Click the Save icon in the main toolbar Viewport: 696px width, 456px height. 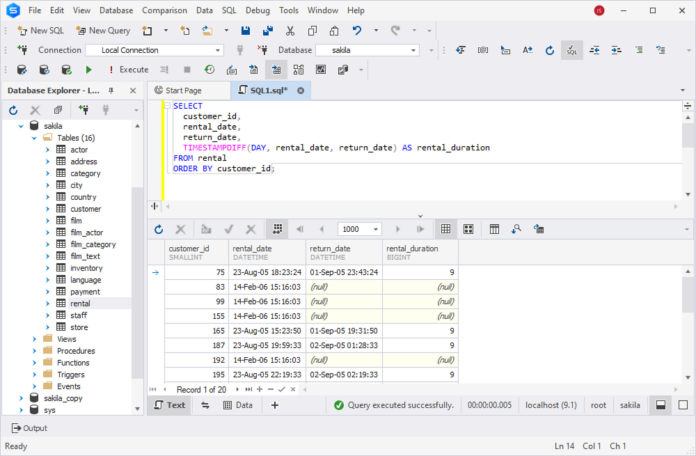click(x=245, y=30)
